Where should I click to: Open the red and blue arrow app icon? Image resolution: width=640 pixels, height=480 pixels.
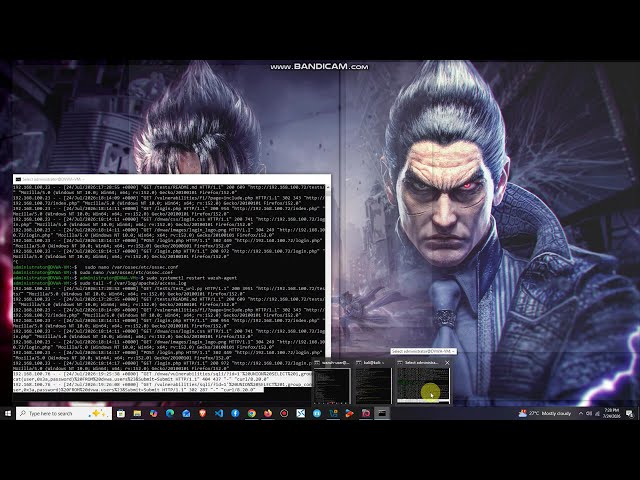349,413
